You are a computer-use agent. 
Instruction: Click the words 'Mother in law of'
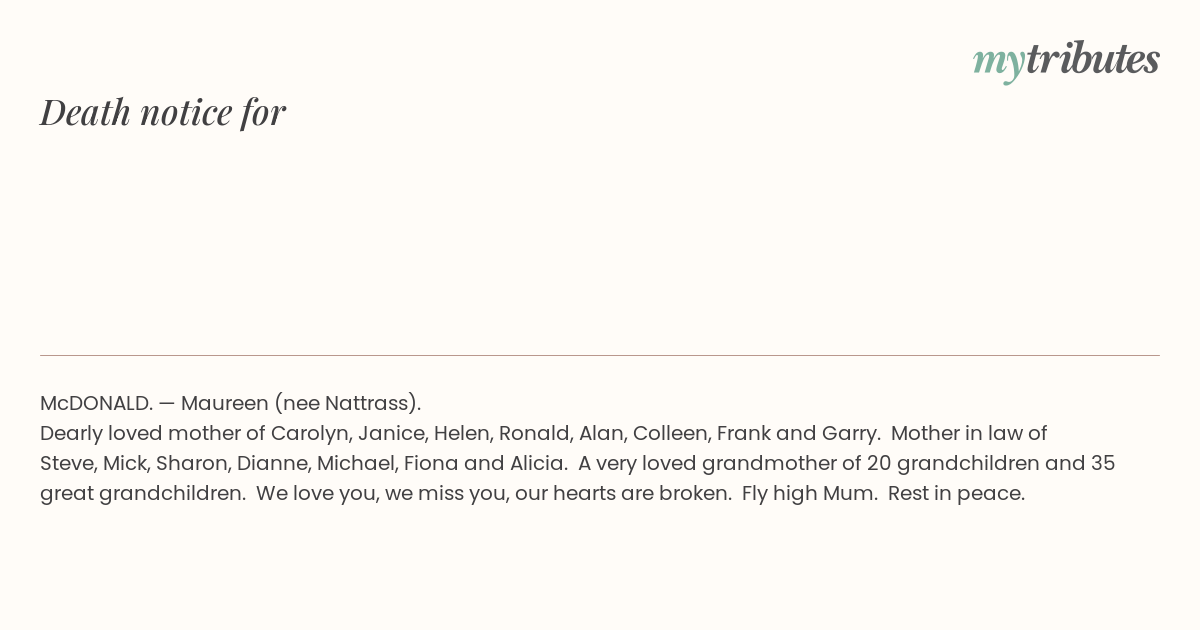(969, 433)
